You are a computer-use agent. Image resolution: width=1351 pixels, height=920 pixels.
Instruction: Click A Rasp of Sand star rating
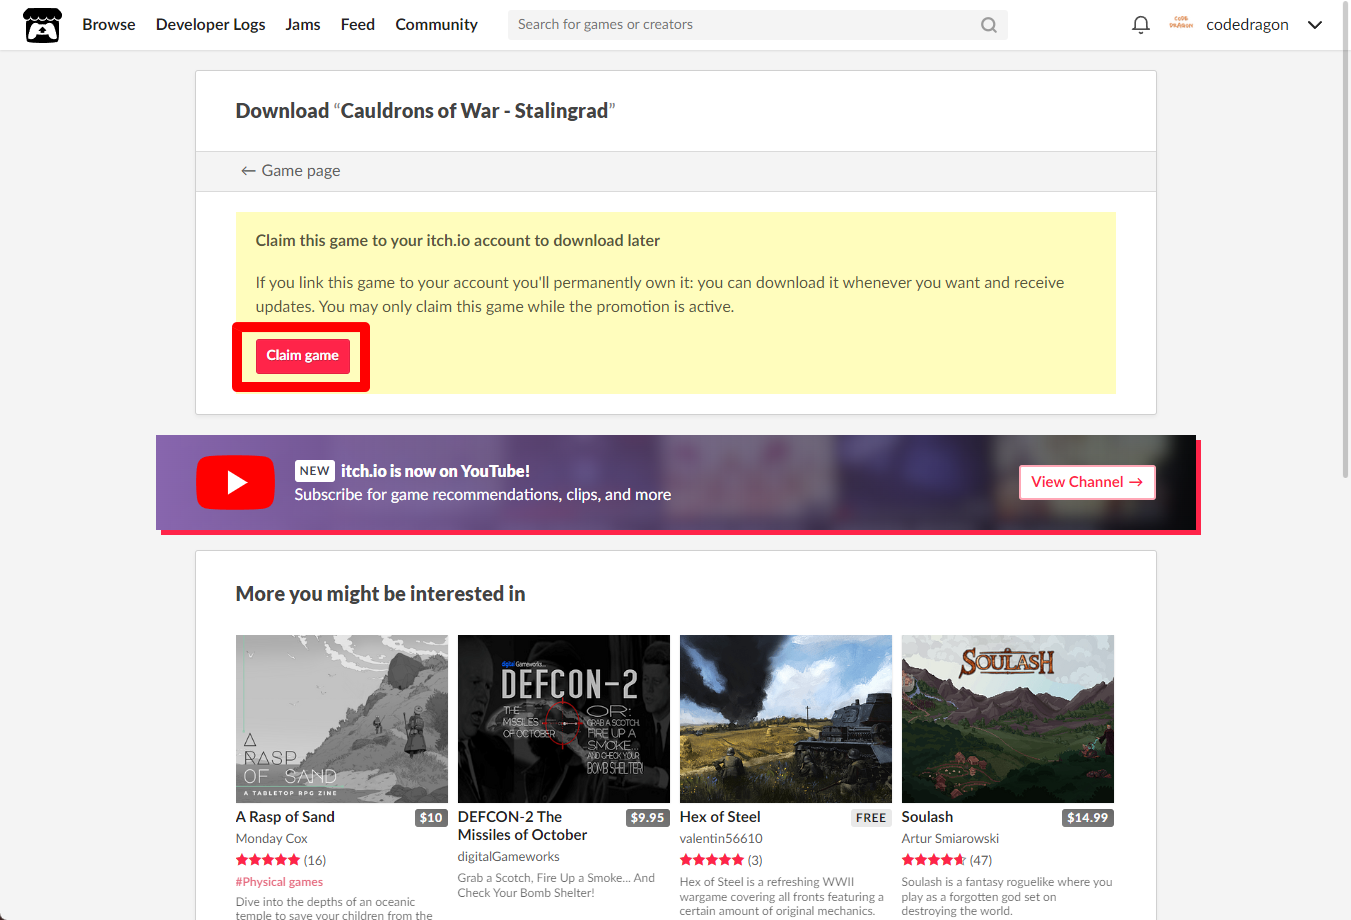pyautogui.click(x=268, y=860)
